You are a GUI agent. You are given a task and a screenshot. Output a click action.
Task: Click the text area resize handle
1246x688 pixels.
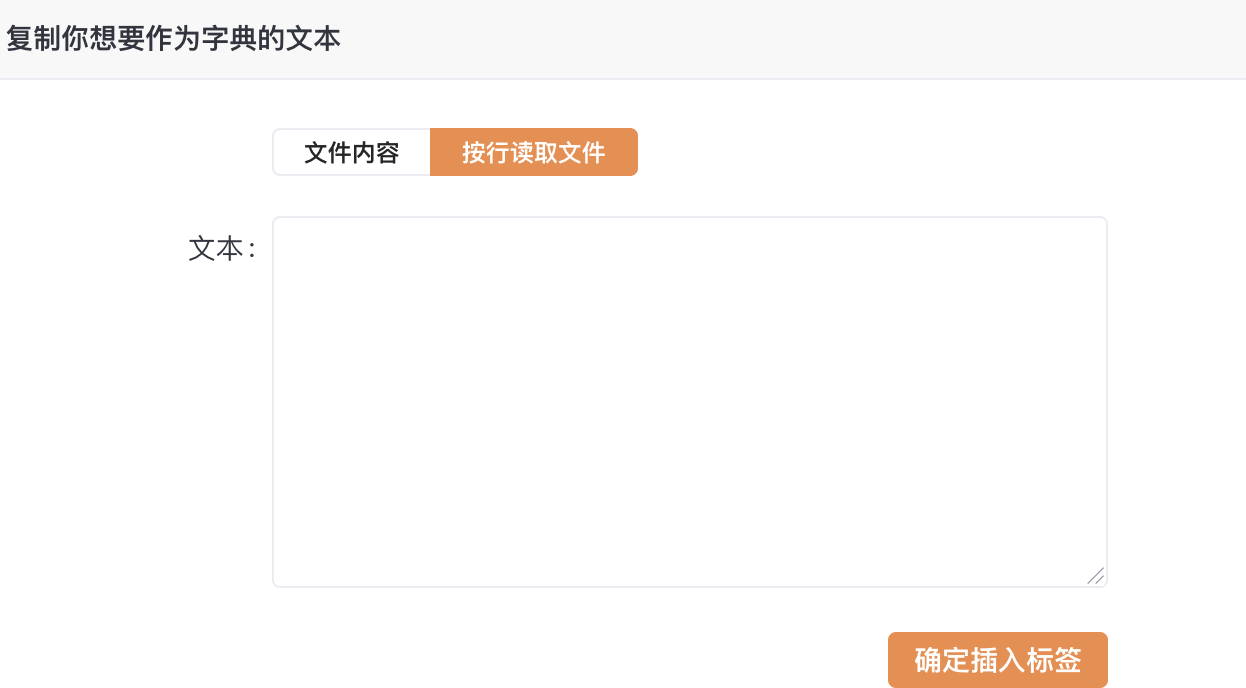pos(1096,576)
